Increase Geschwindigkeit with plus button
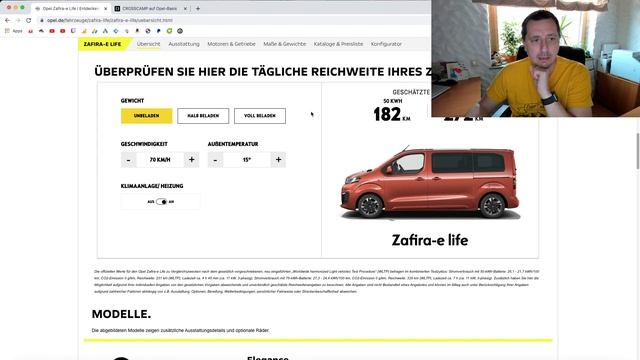This screenshot has height=360, width=640. point(191,160)
